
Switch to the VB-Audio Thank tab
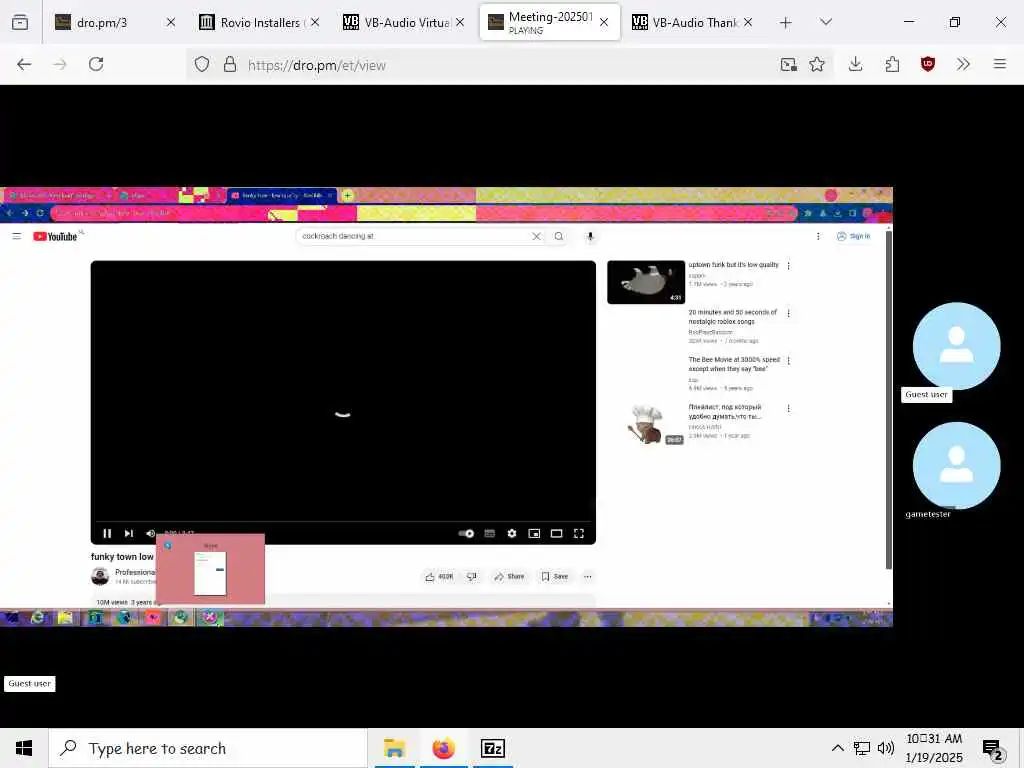click(x=692, y=22)
